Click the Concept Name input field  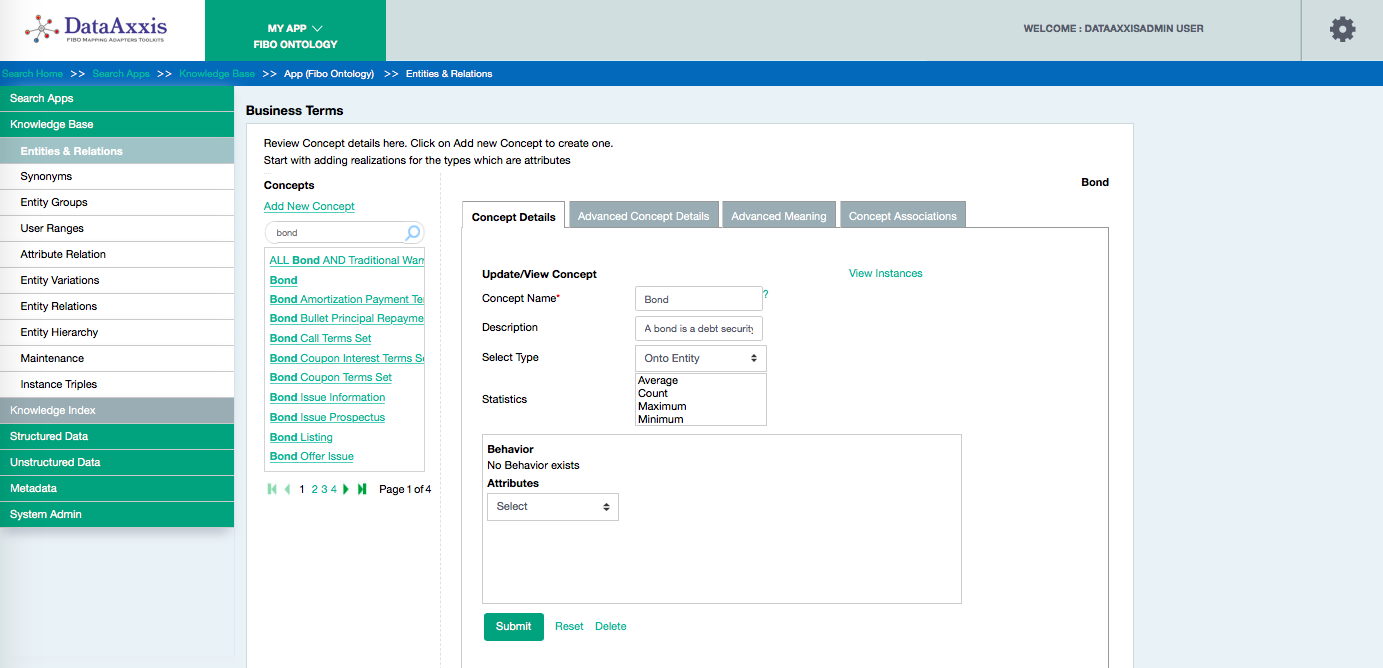click(x=698, y=299)
